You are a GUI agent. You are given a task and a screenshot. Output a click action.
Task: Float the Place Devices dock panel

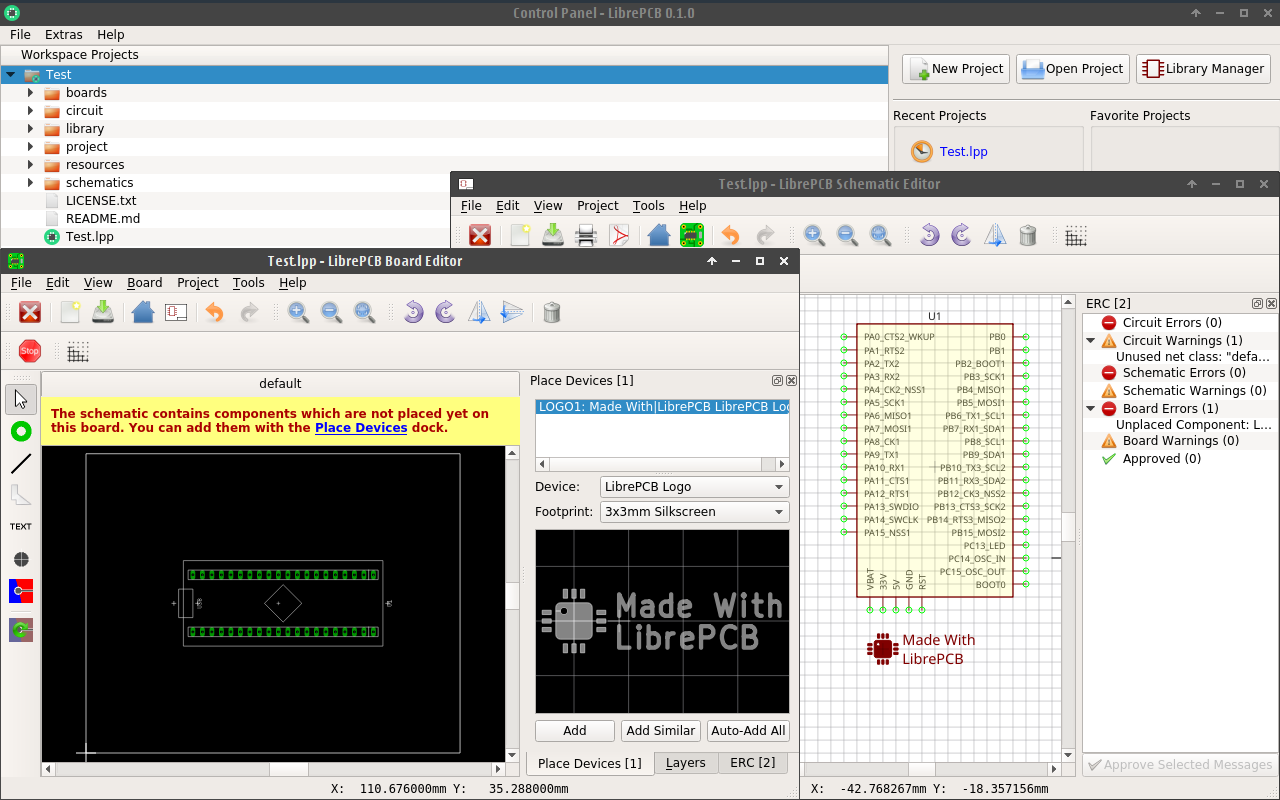[x=777, y=381]
